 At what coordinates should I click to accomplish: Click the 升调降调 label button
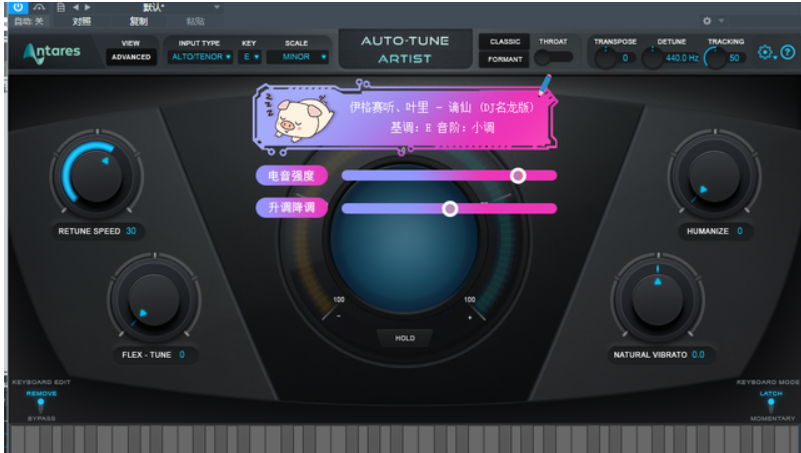click(x=292, y=207)
